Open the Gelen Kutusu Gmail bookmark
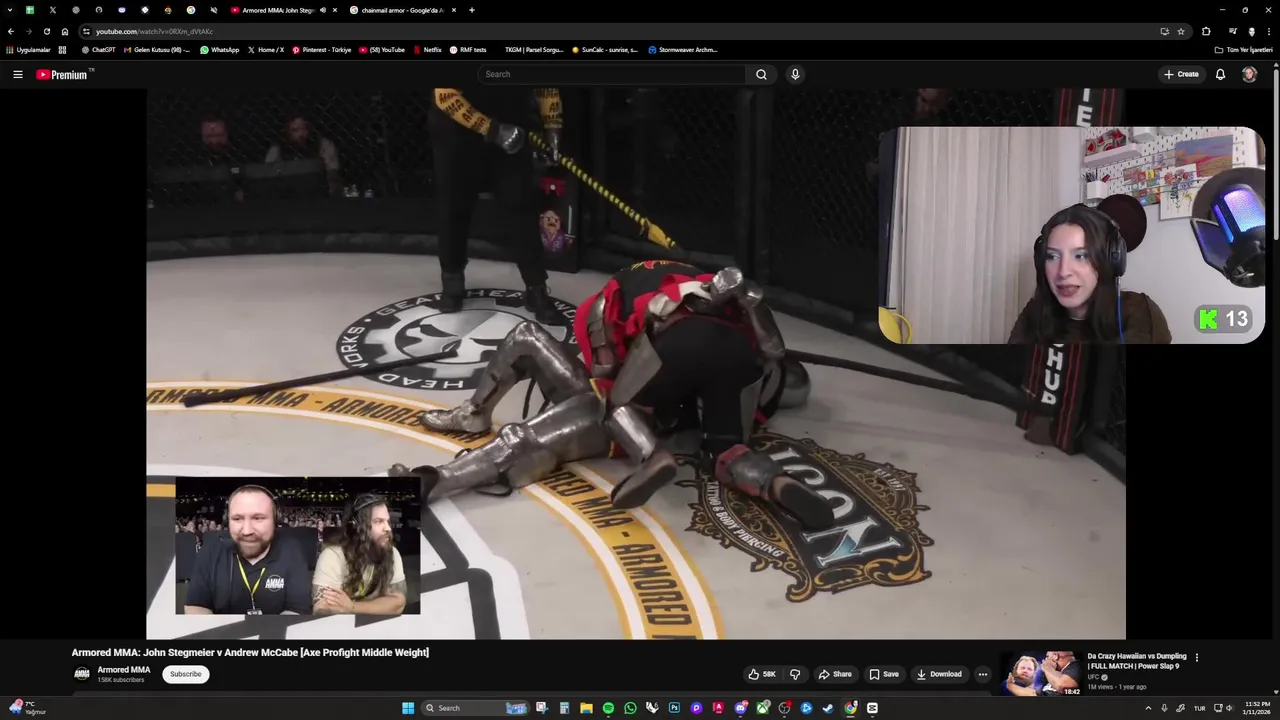 (156, 50)
